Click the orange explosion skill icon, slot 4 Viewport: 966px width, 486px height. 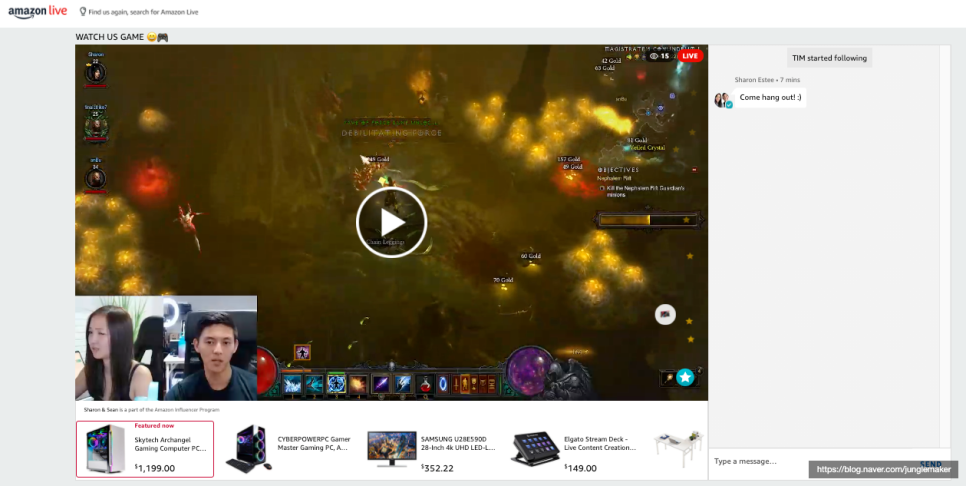click(x=358, y=384)
